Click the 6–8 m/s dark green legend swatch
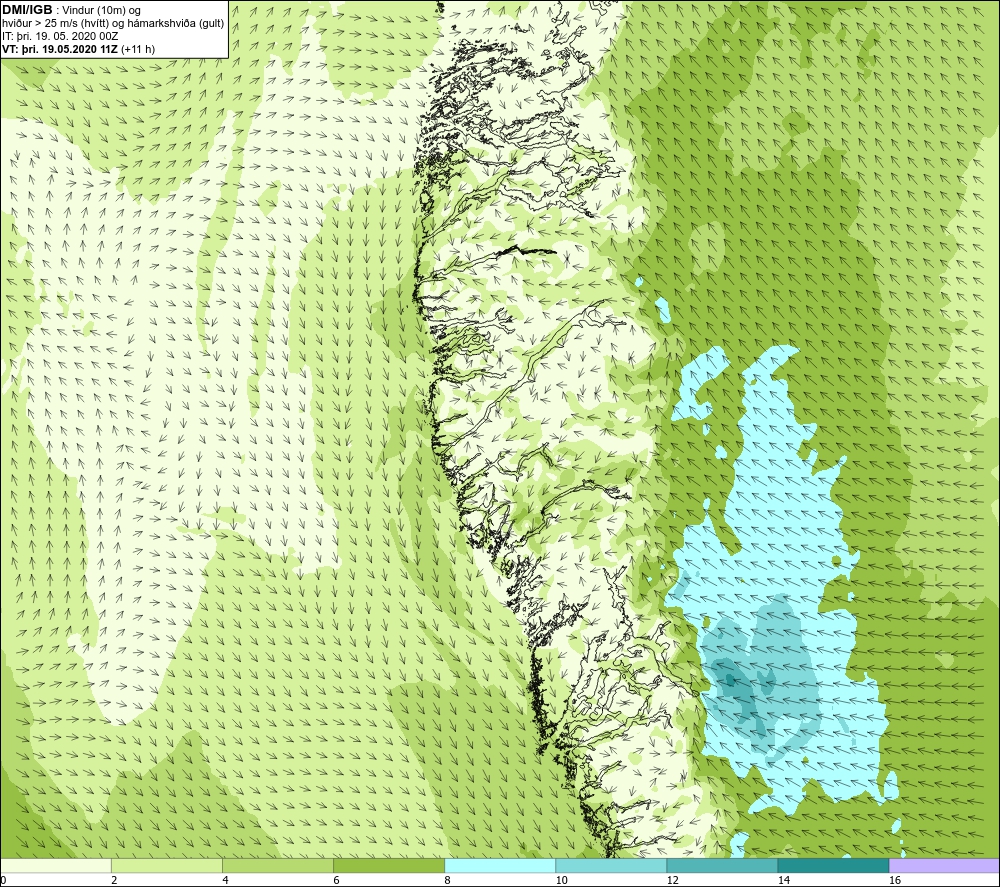The width and height of the screenshot is (1000, 887). (389, 866)
